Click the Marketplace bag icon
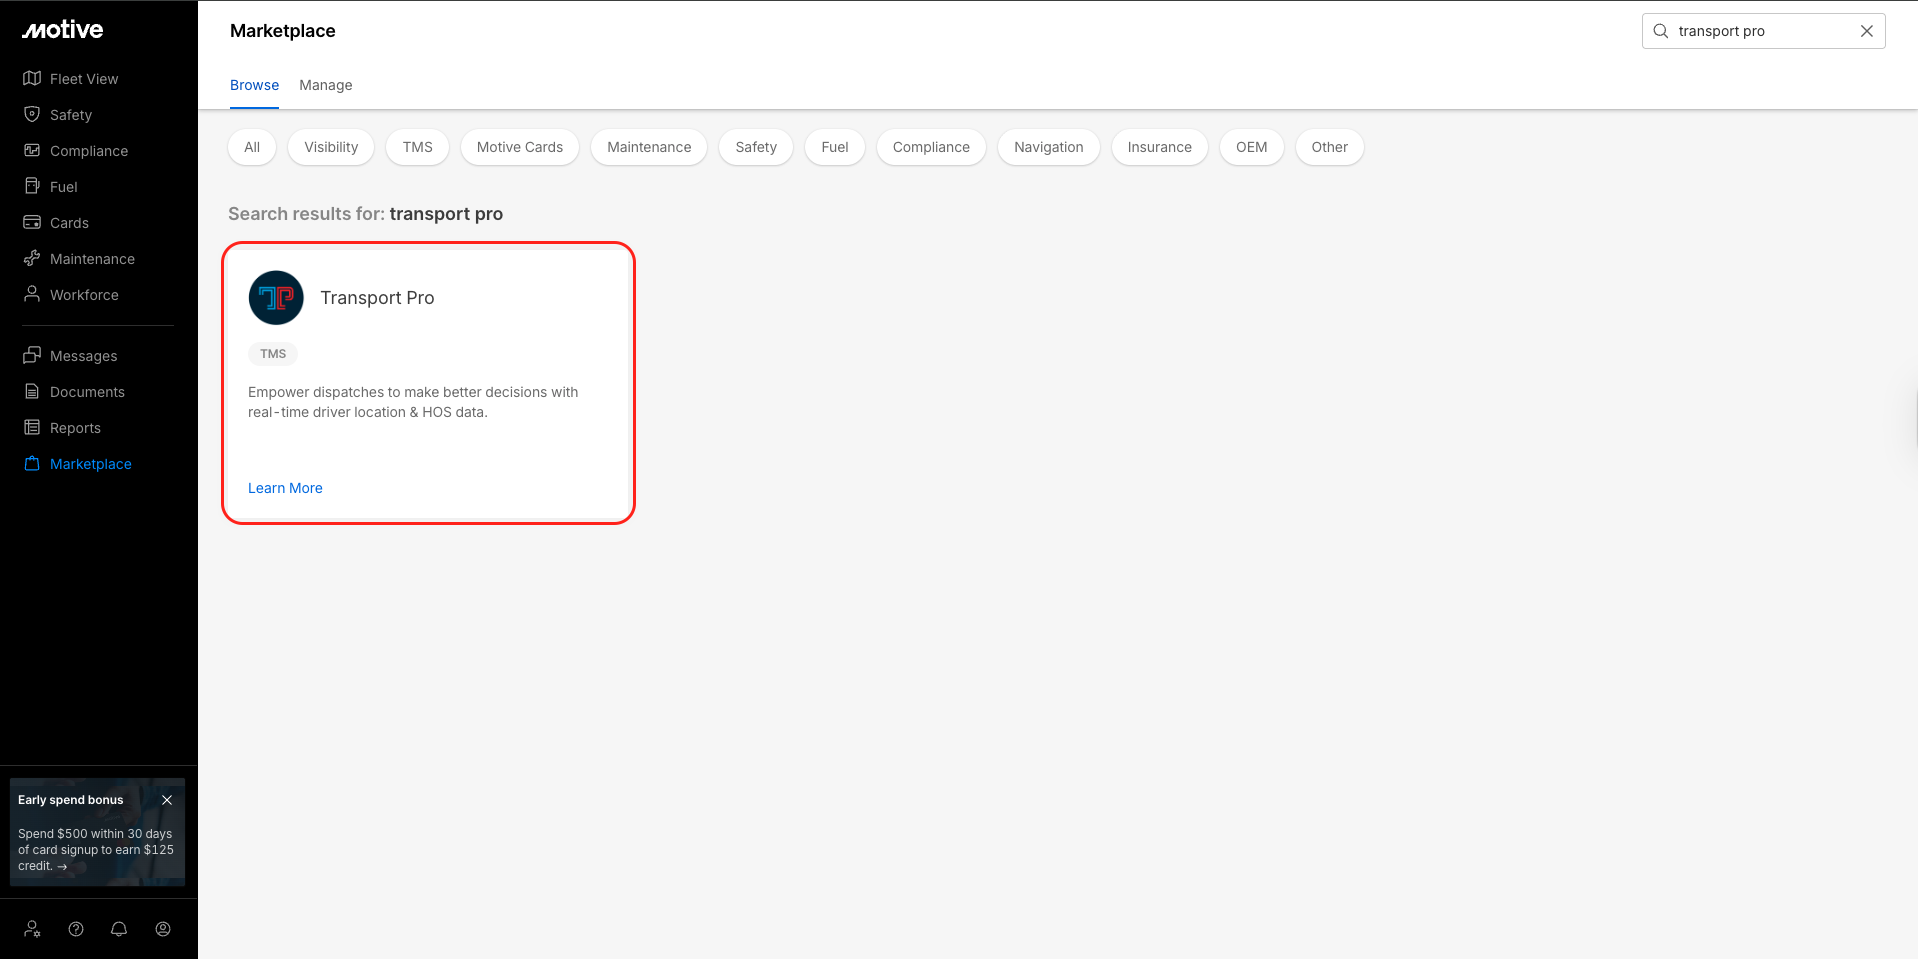Image resolution: width=1918 pixels, height=959 pixels. [x=32, y=463]
